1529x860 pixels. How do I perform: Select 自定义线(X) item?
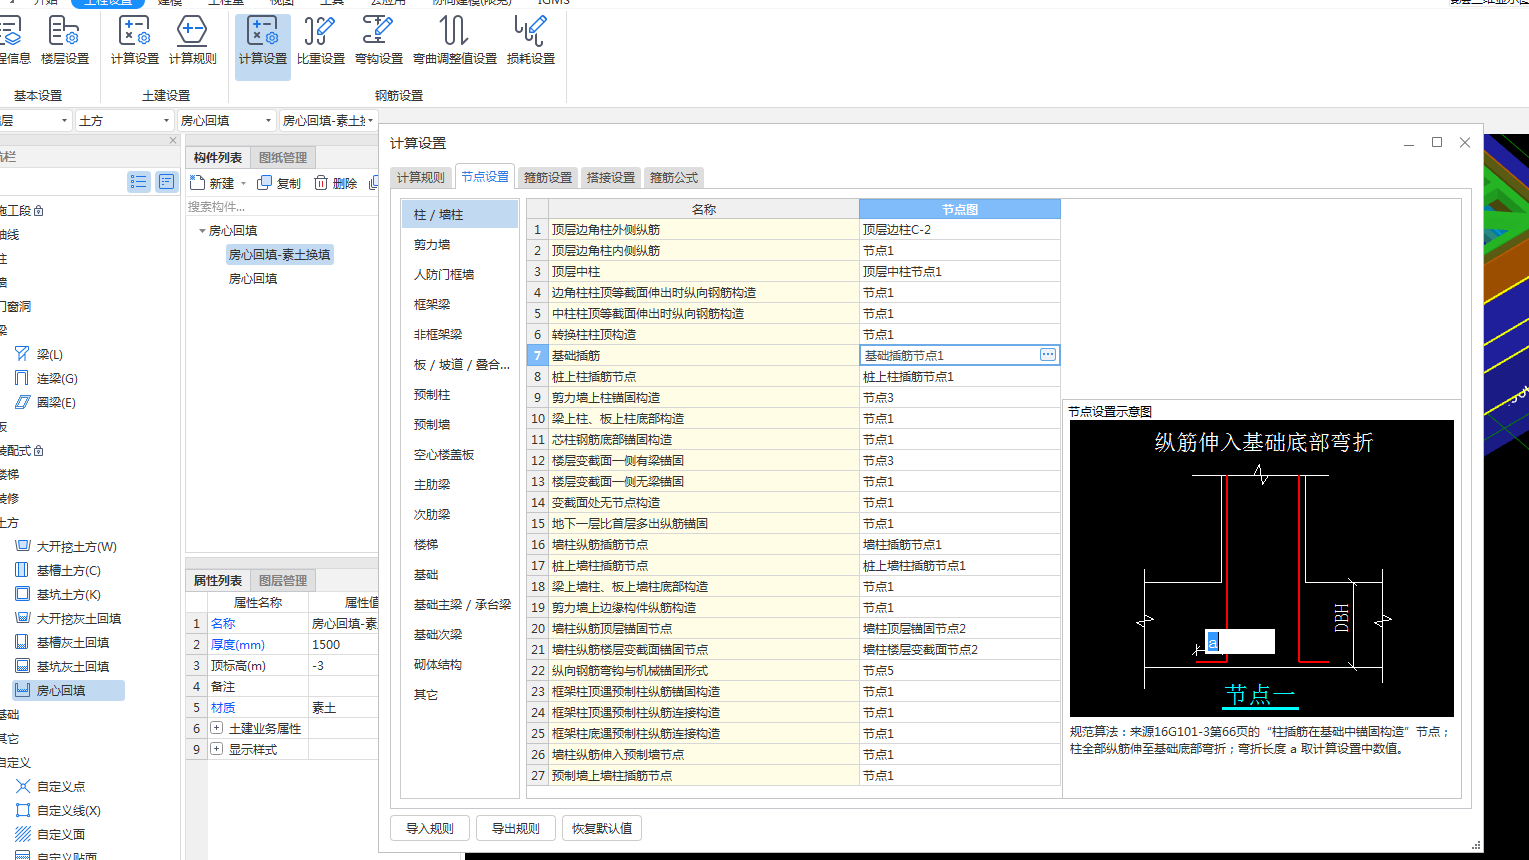click(58, 810)
